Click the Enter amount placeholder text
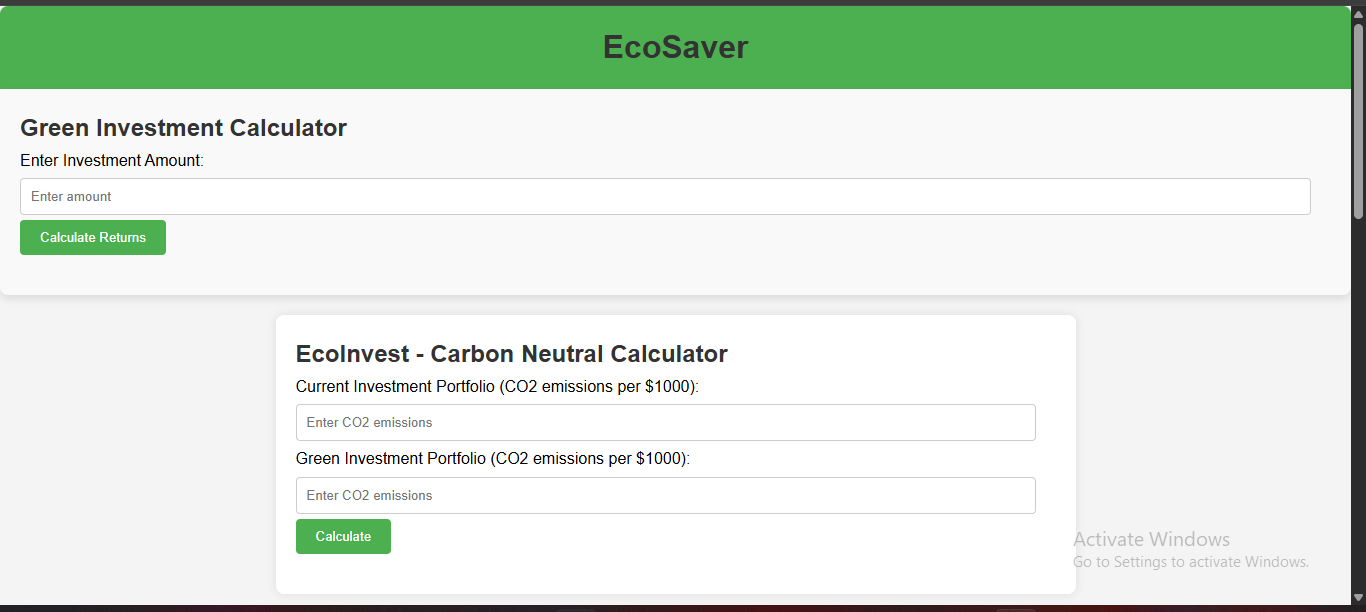1366x612 pixels. [70, 196]
